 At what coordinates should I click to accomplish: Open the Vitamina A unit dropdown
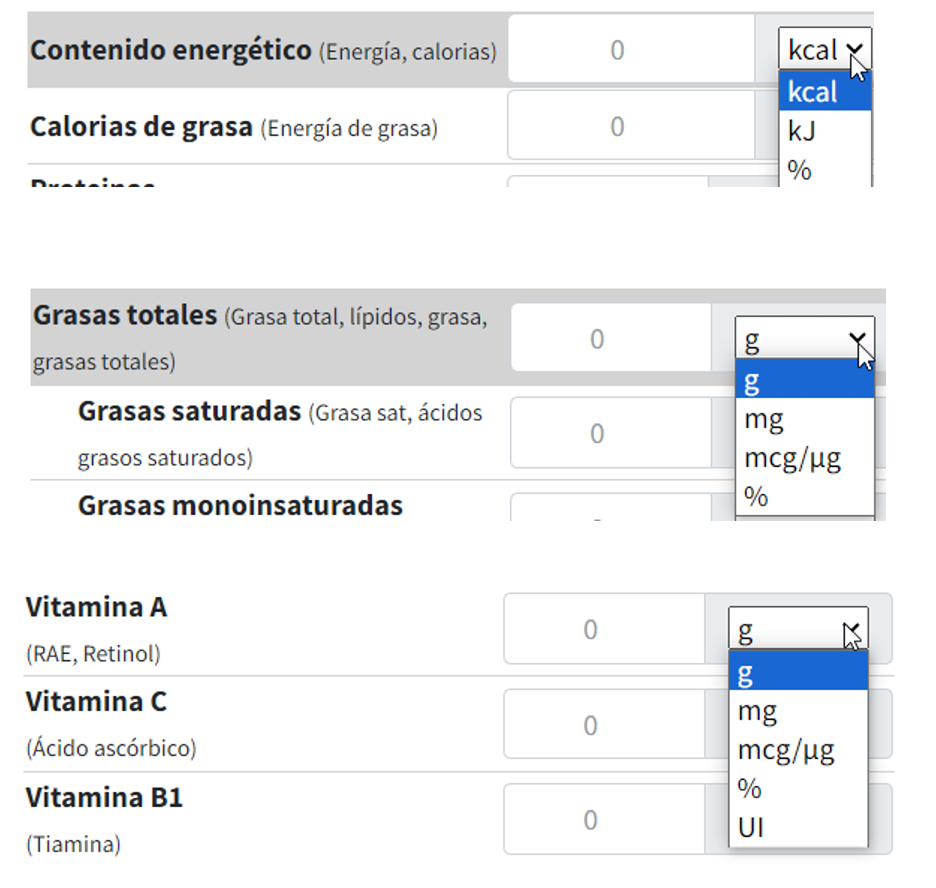point(797,630)
